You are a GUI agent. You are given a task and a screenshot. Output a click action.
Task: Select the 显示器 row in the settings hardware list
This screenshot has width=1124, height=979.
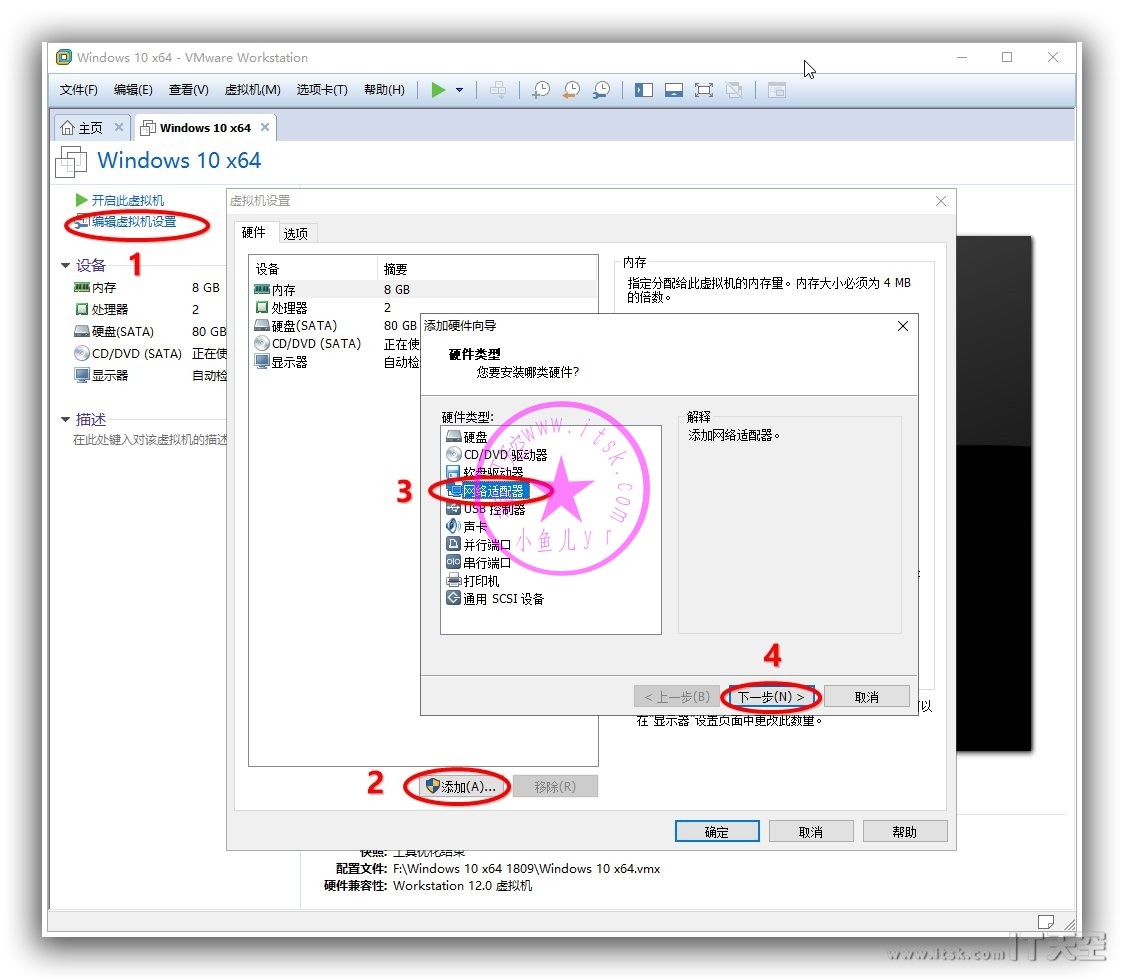pyautogui.click(x=336, y=362)
